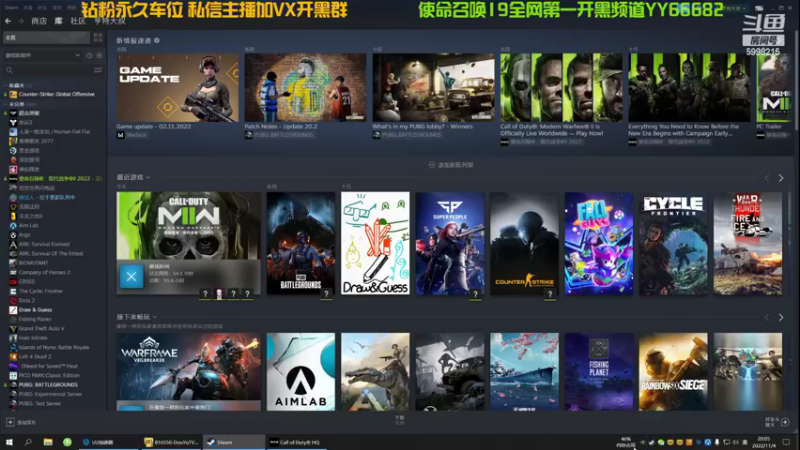Screen dimensions: 800x450
Task: Open War Thunder Fire and Ice cover
Action: coord(747,243)
